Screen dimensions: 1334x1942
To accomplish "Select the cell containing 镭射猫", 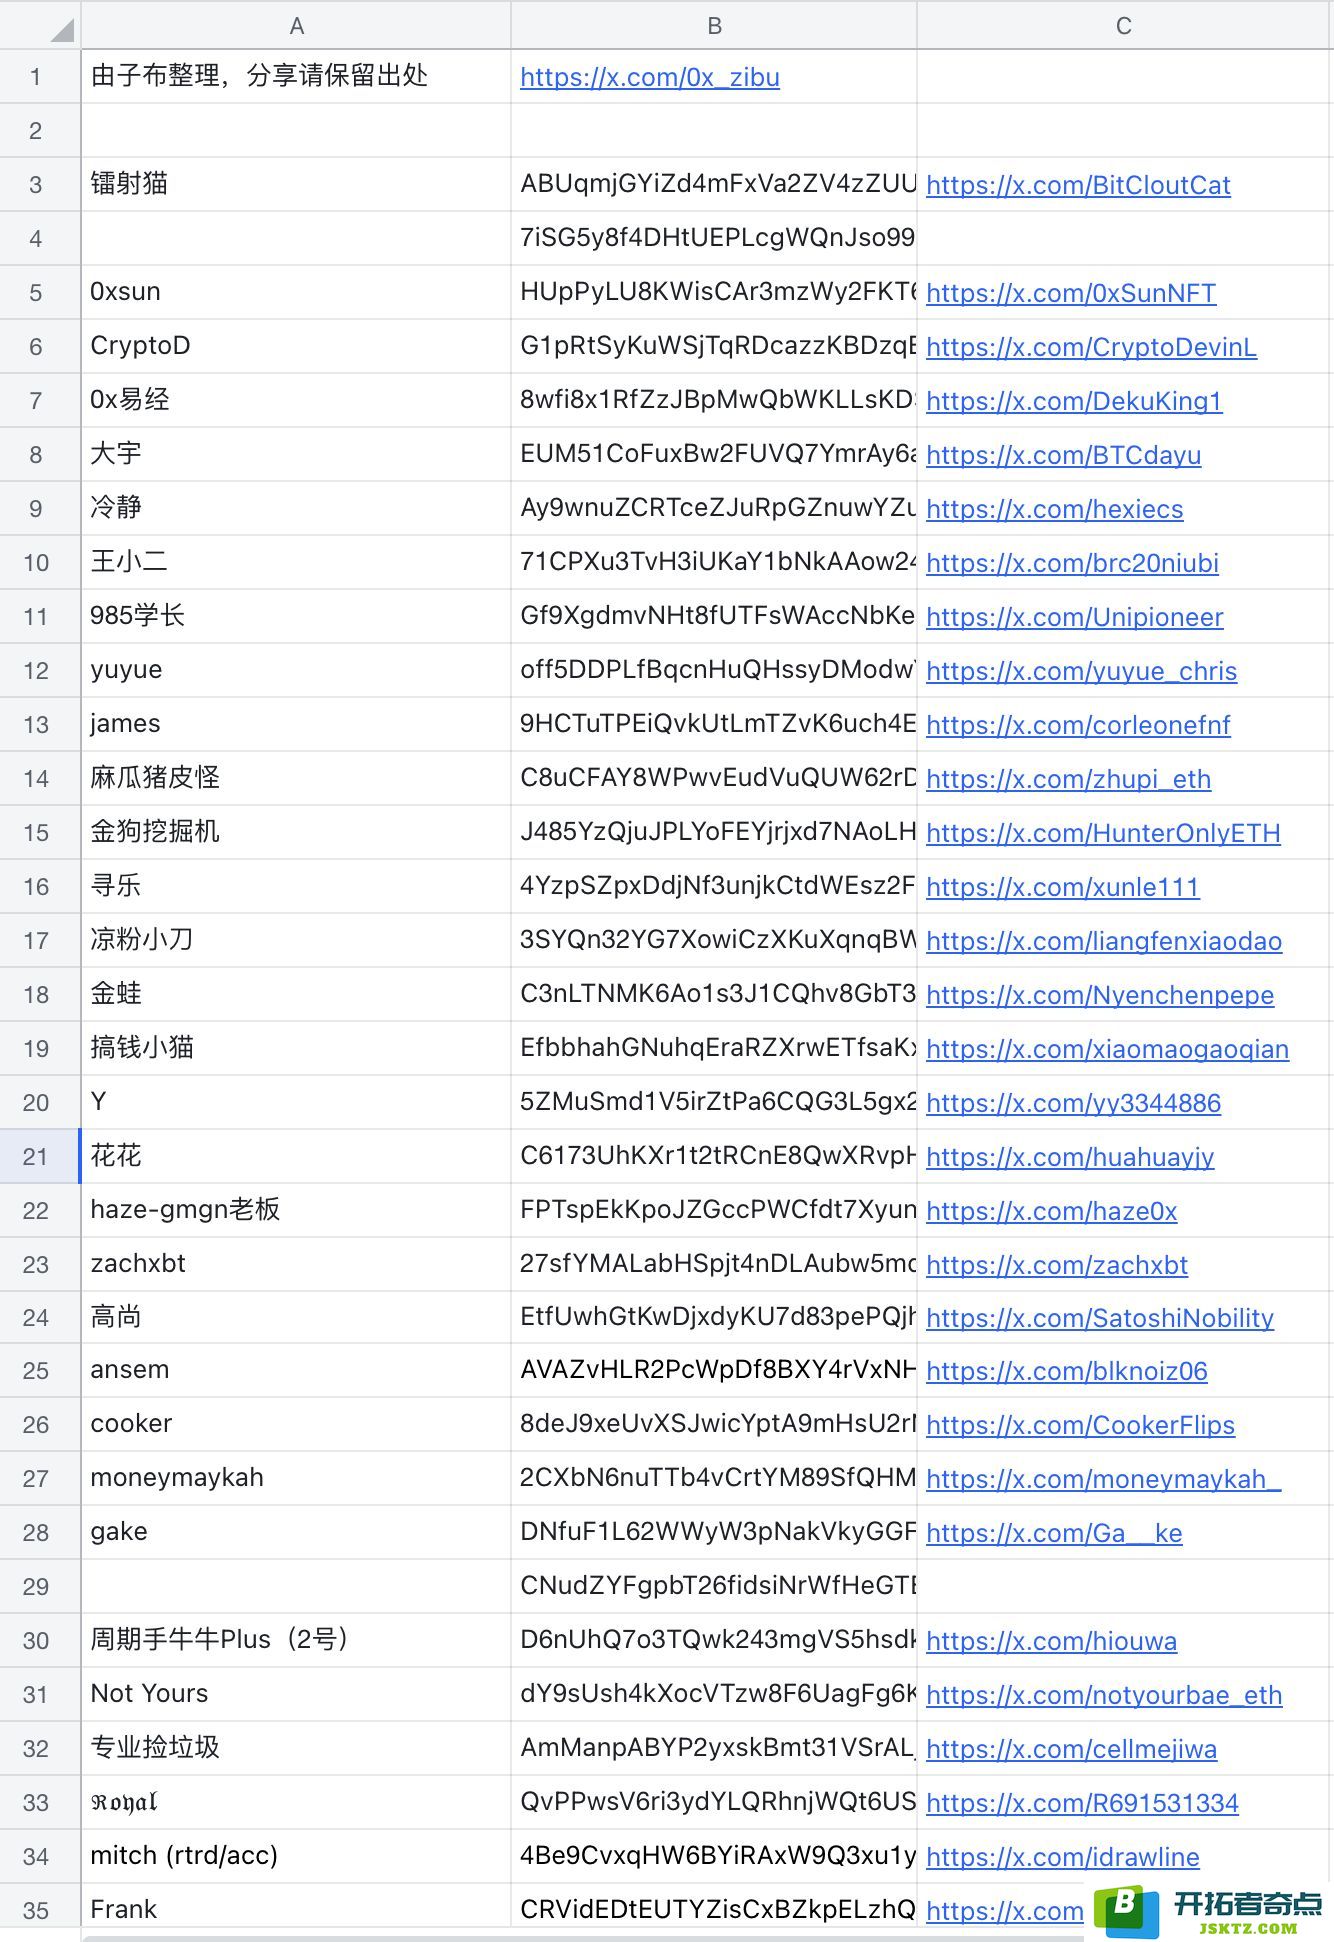I will coord(296,184).
